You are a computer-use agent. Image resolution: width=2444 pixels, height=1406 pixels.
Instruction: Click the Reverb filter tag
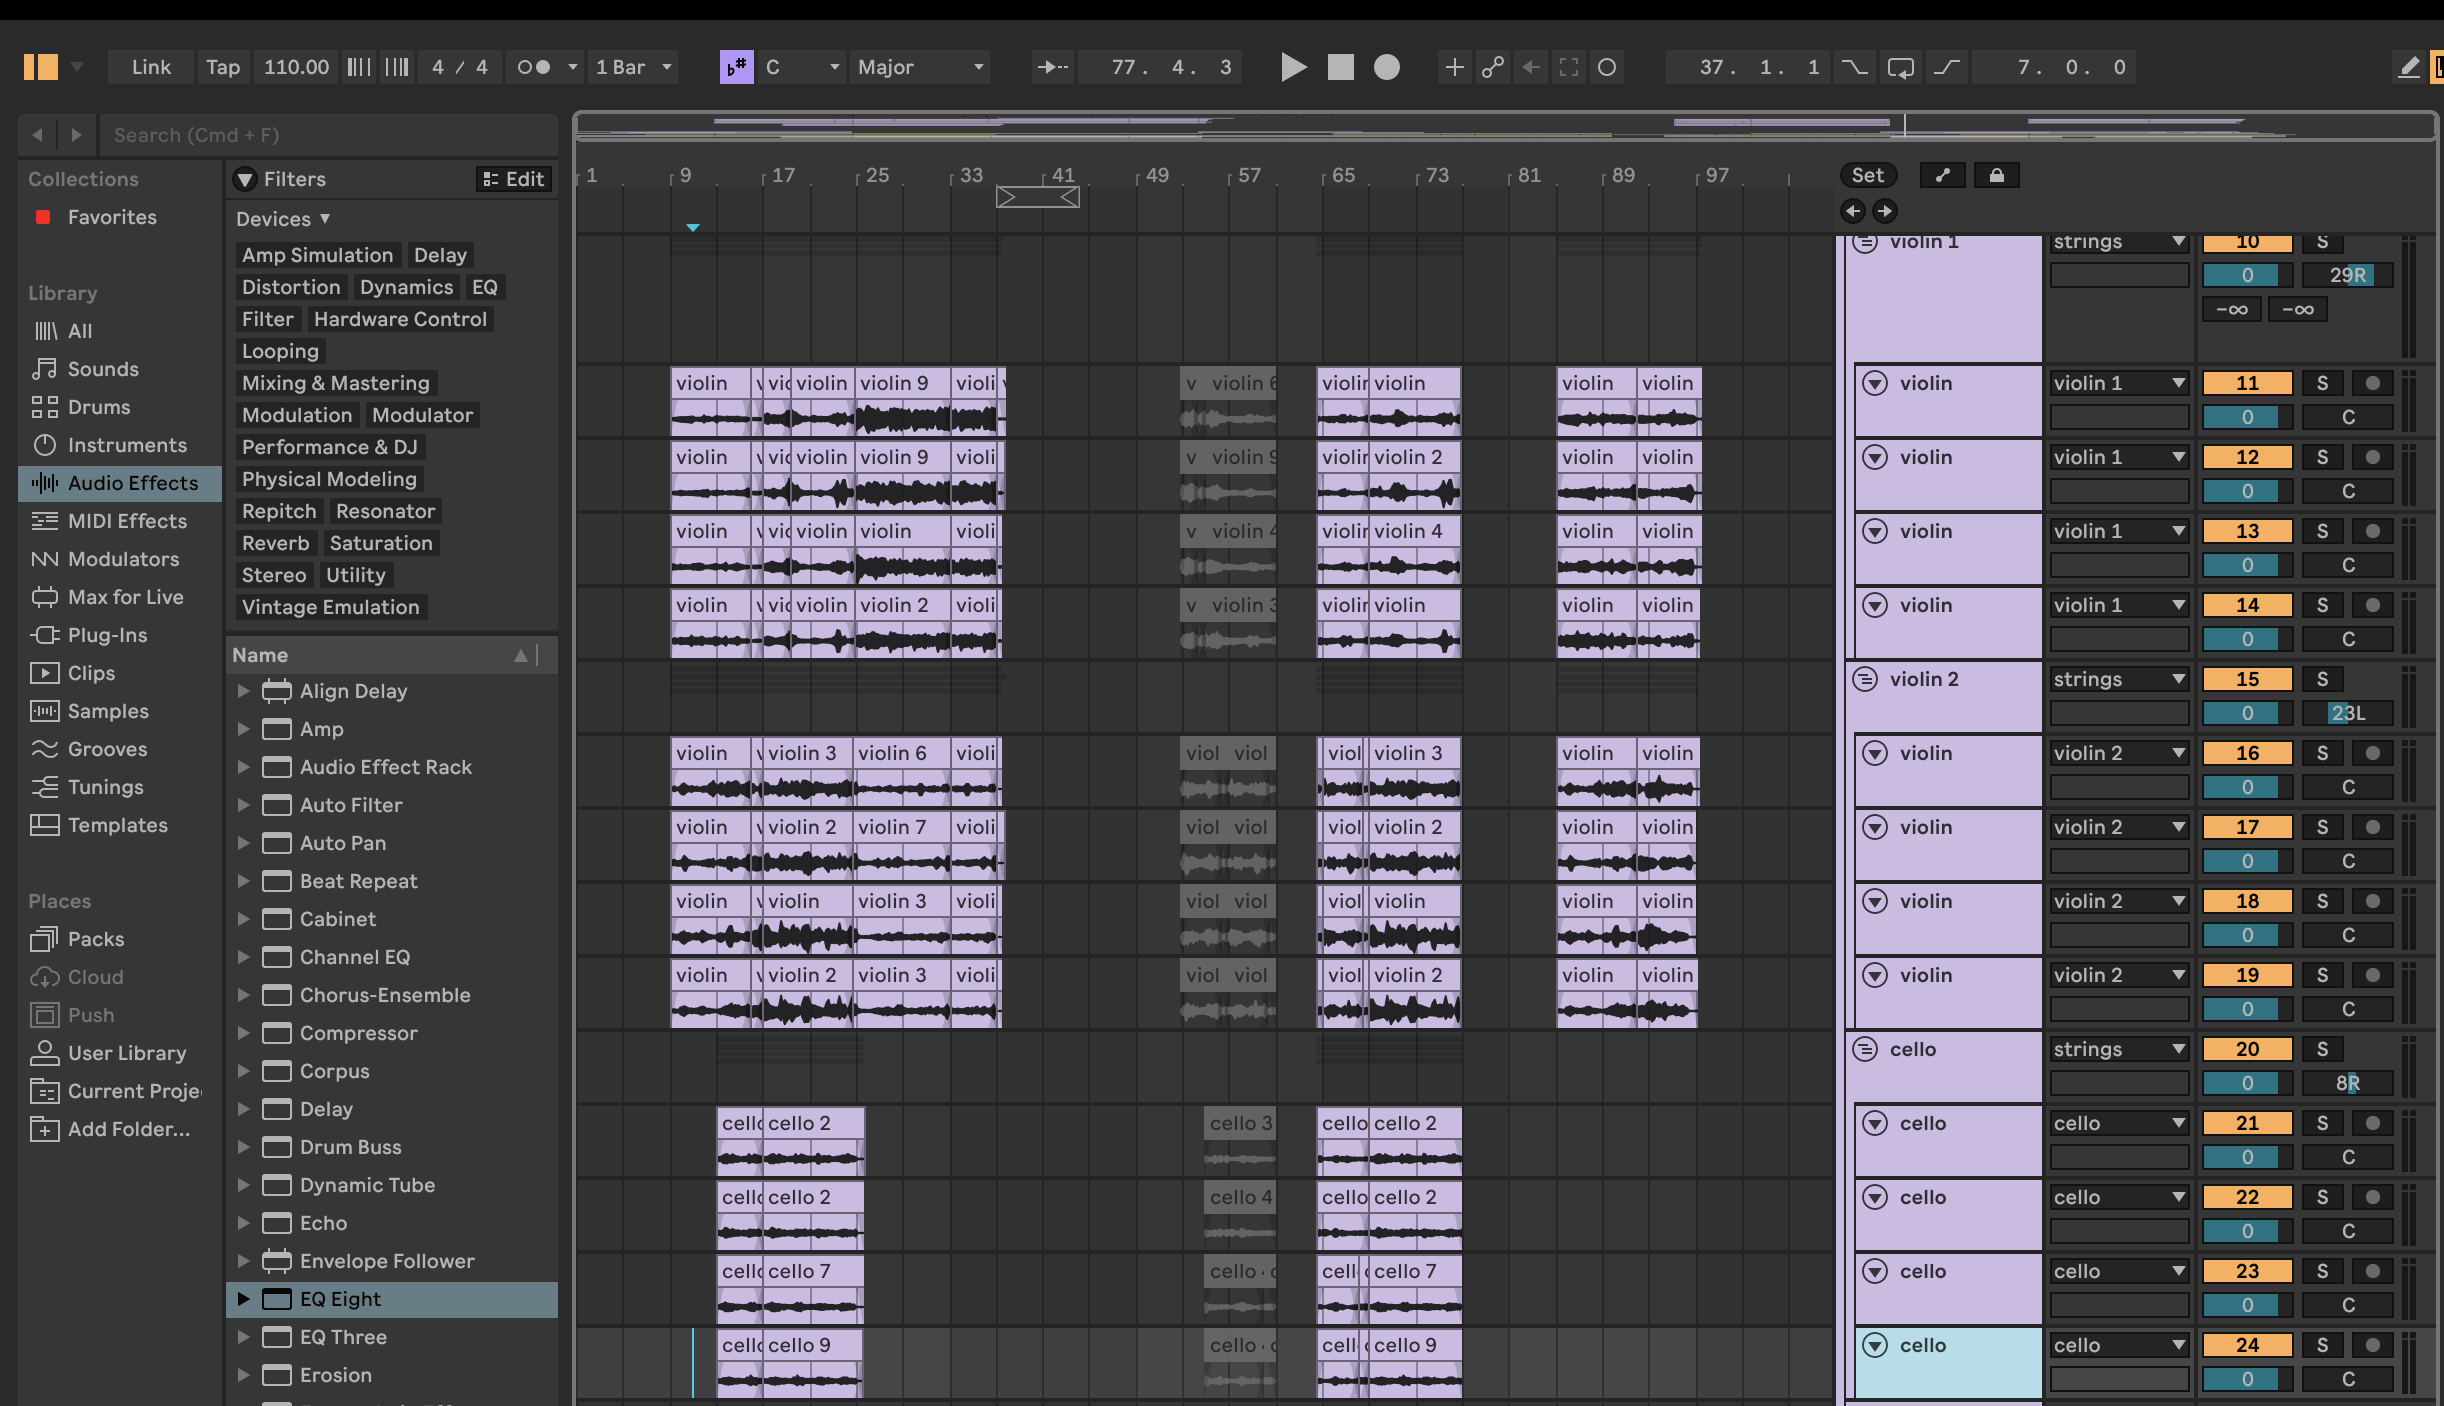point(275,543)
